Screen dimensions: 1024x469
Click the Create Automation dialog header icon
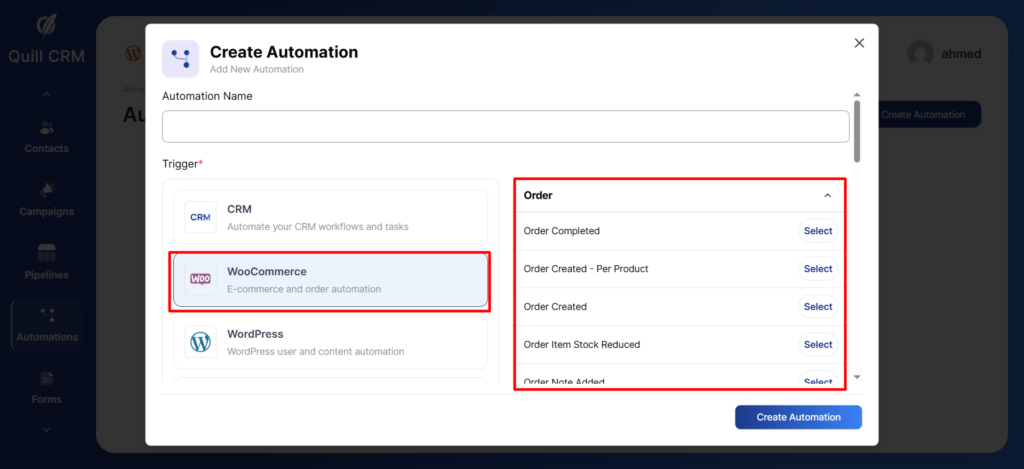point(180,59)
